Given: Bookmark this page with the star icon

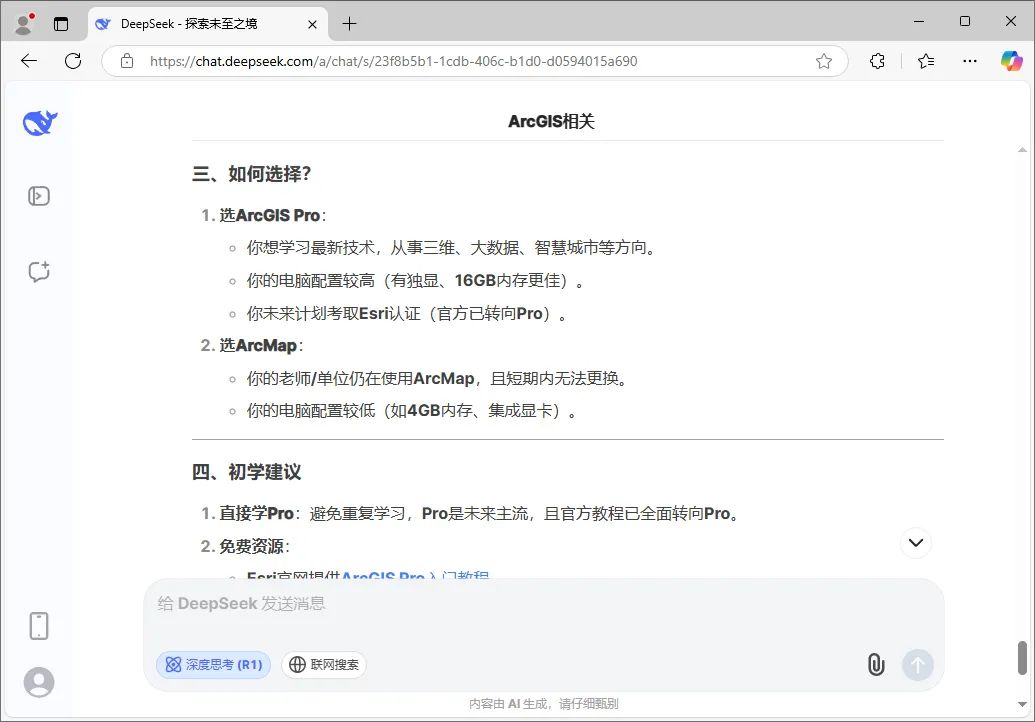Looking at the screenshot, I should click(x=823, y=61).
